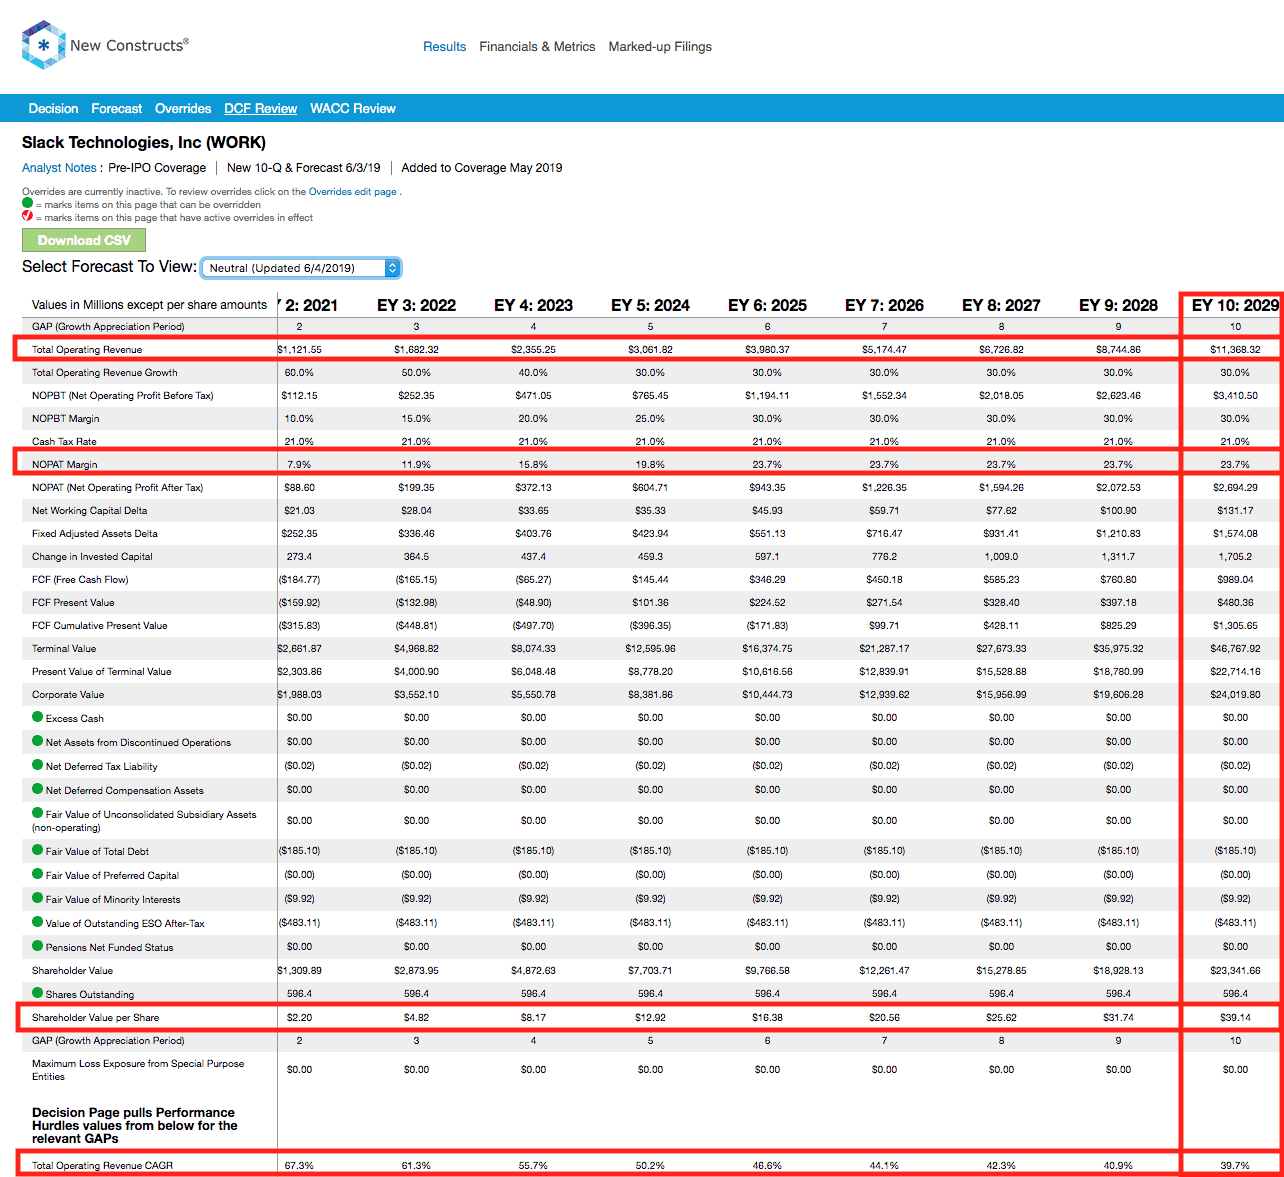Viewport: 1284px width, 1177px height.
Task: Click the Shareholder Value row label
Action: click(x=72, y=971)
